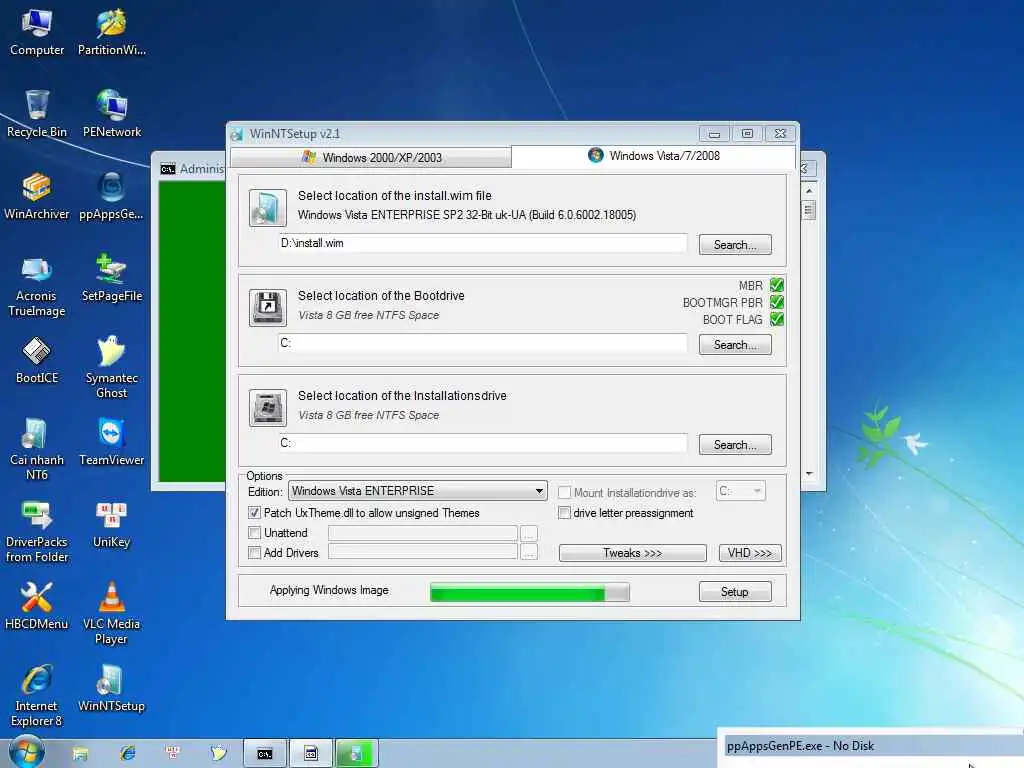Launch the TeamViewer desktop shortcut
The image size is (1024, 768).
112,442
